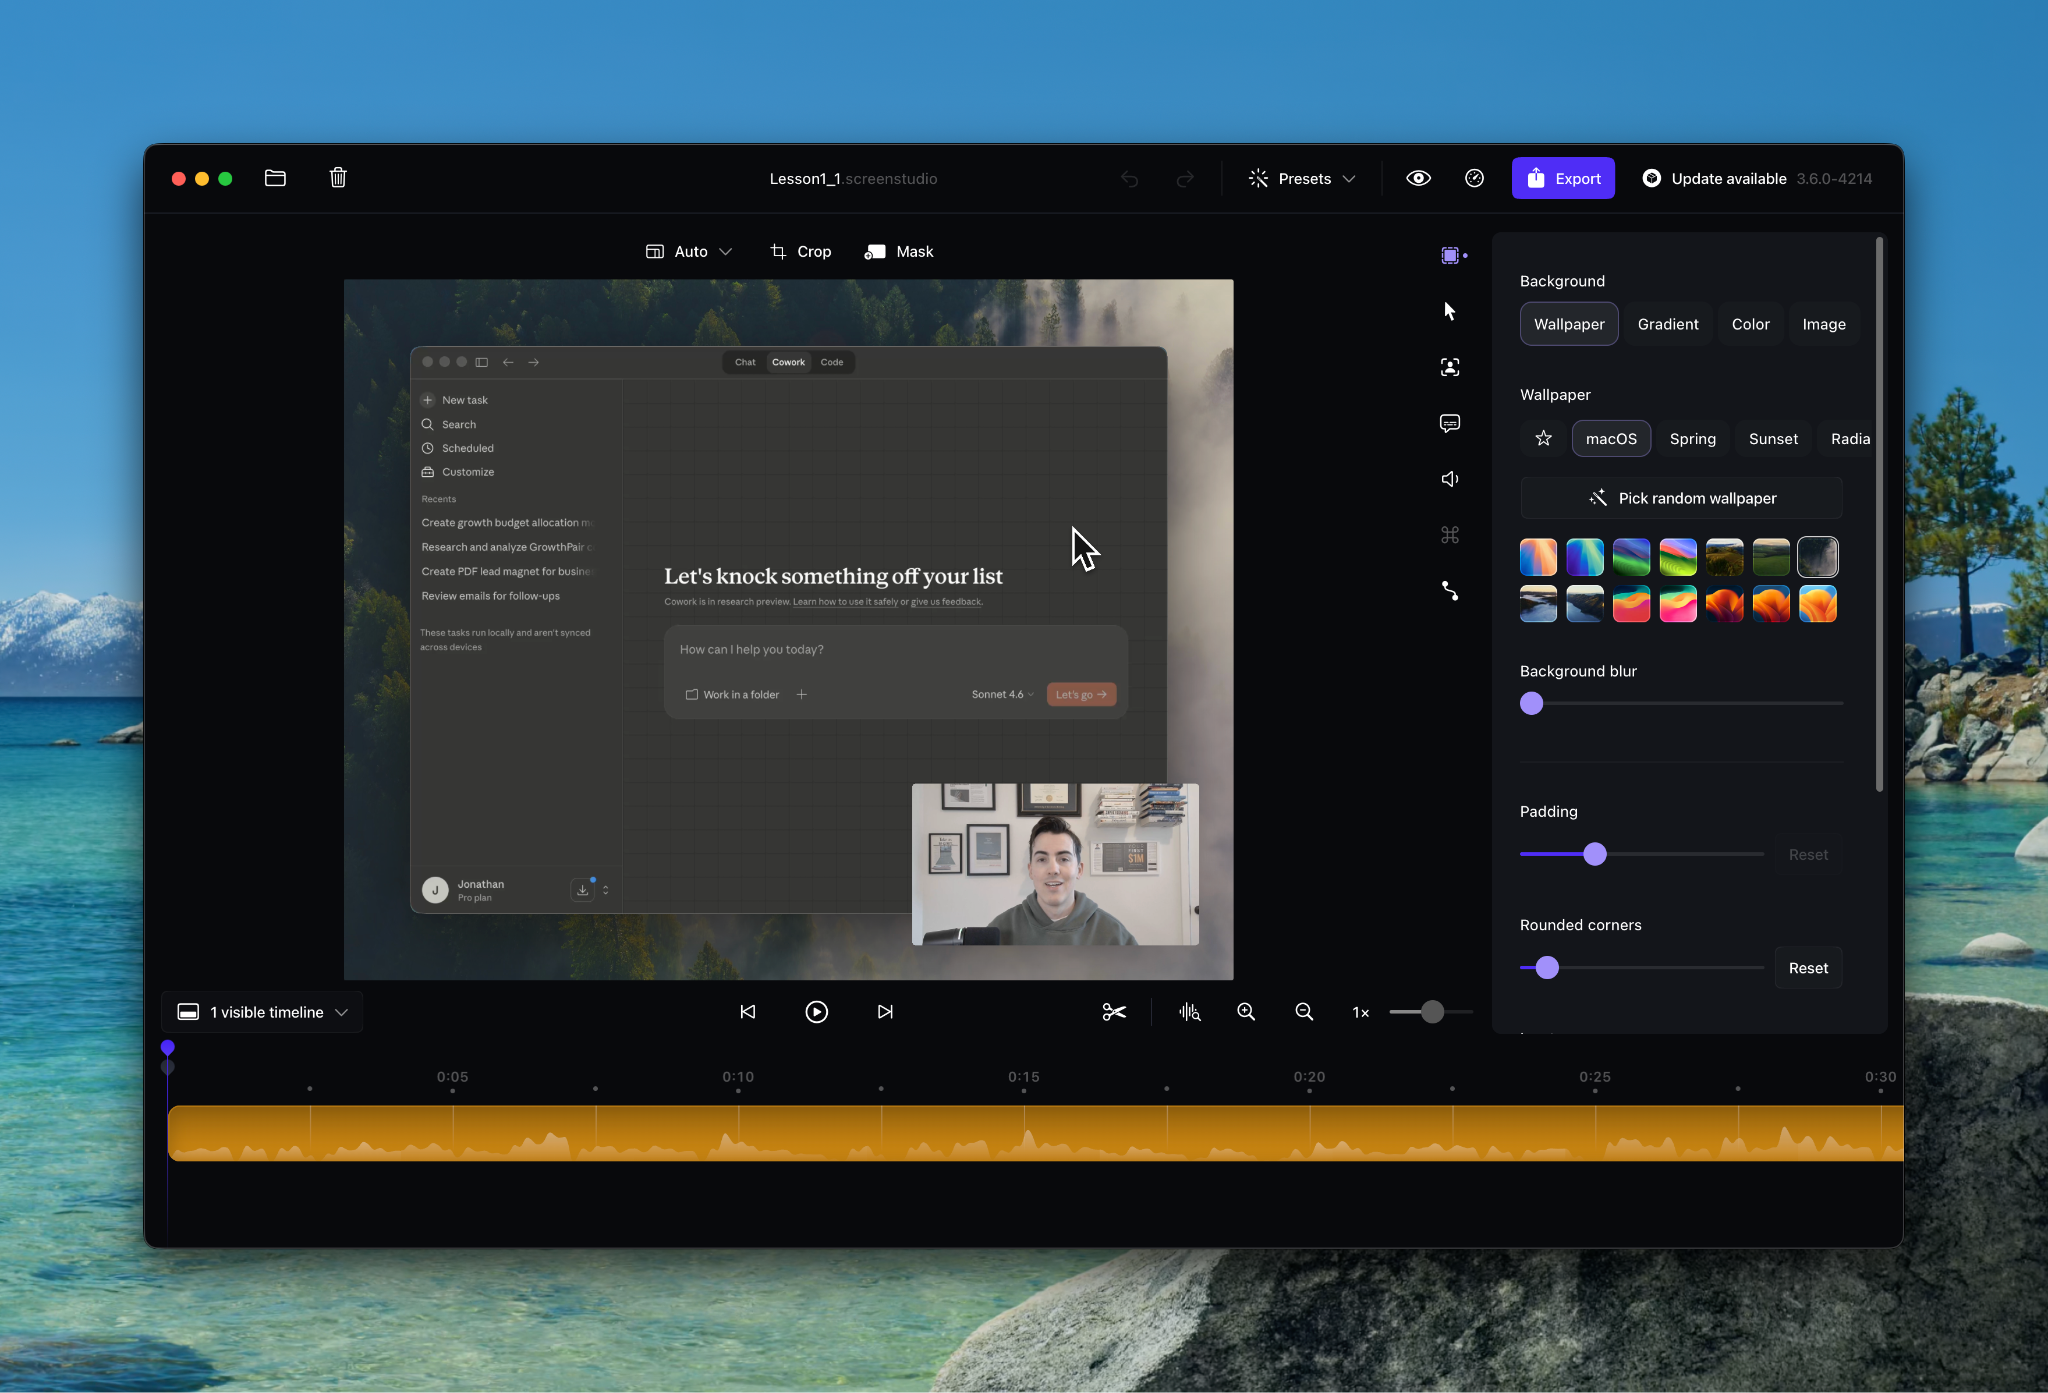Screen dimensions: 2048x1393
Task: Zoom out the timeline
Action: coord(1304,1012)
